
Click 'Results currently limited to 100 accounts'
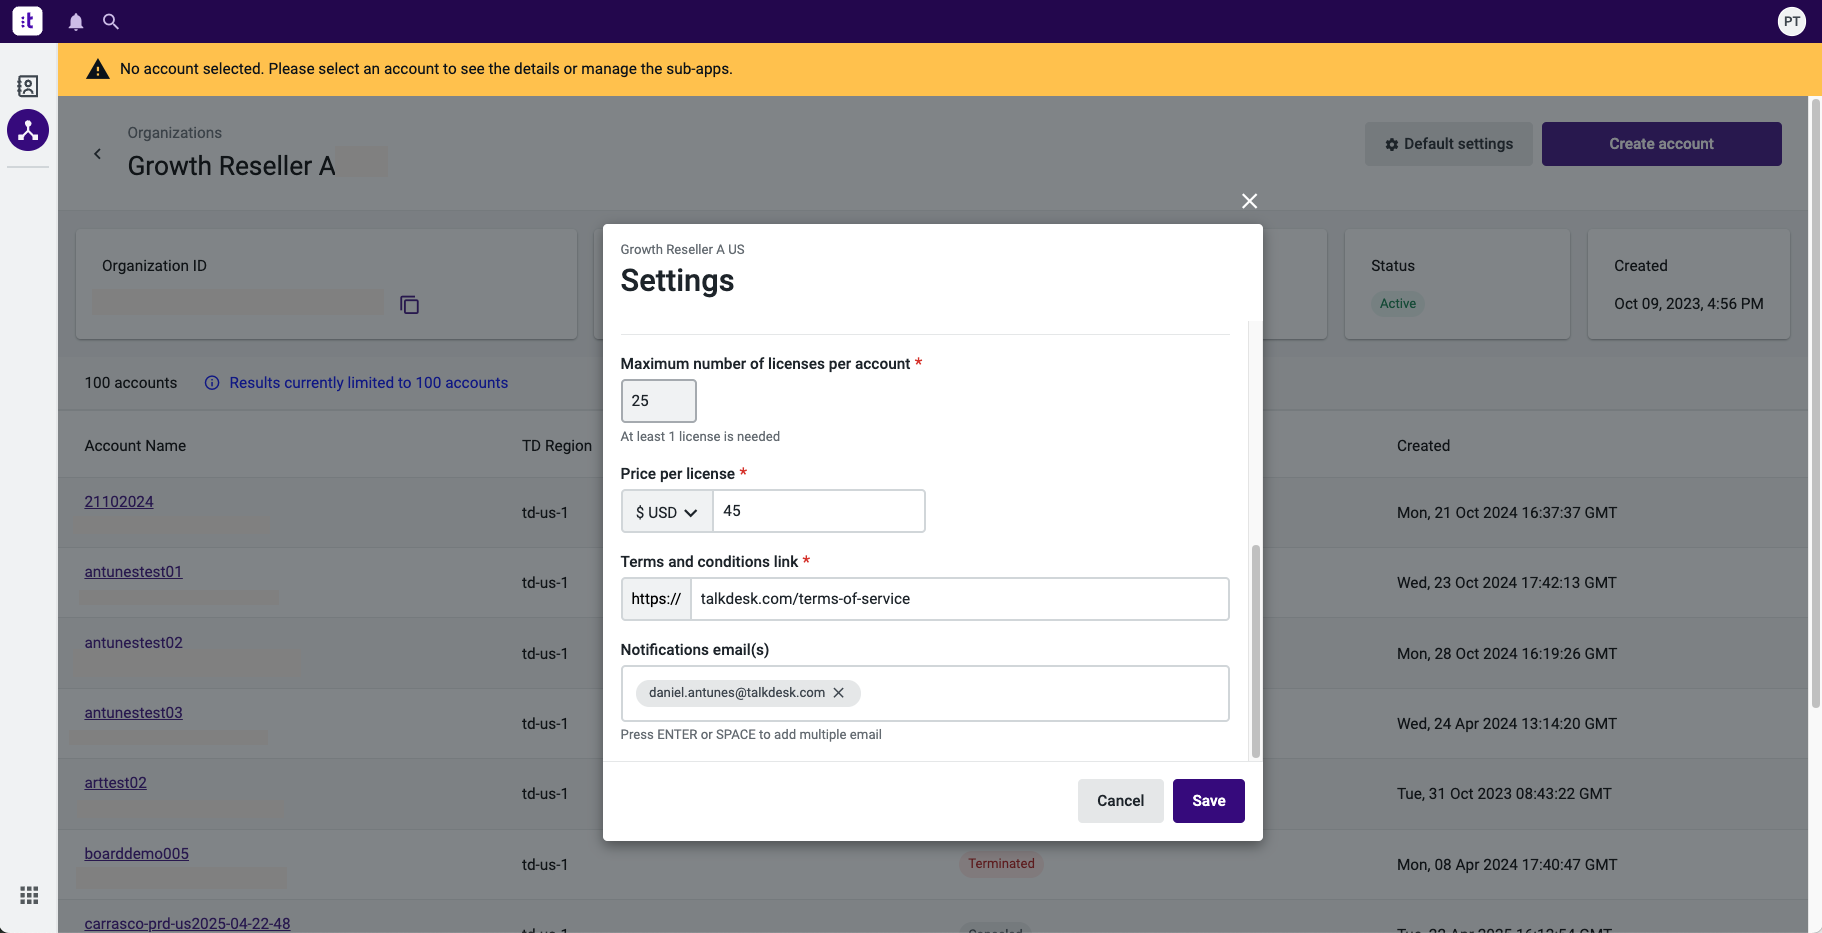coord(368,383)
